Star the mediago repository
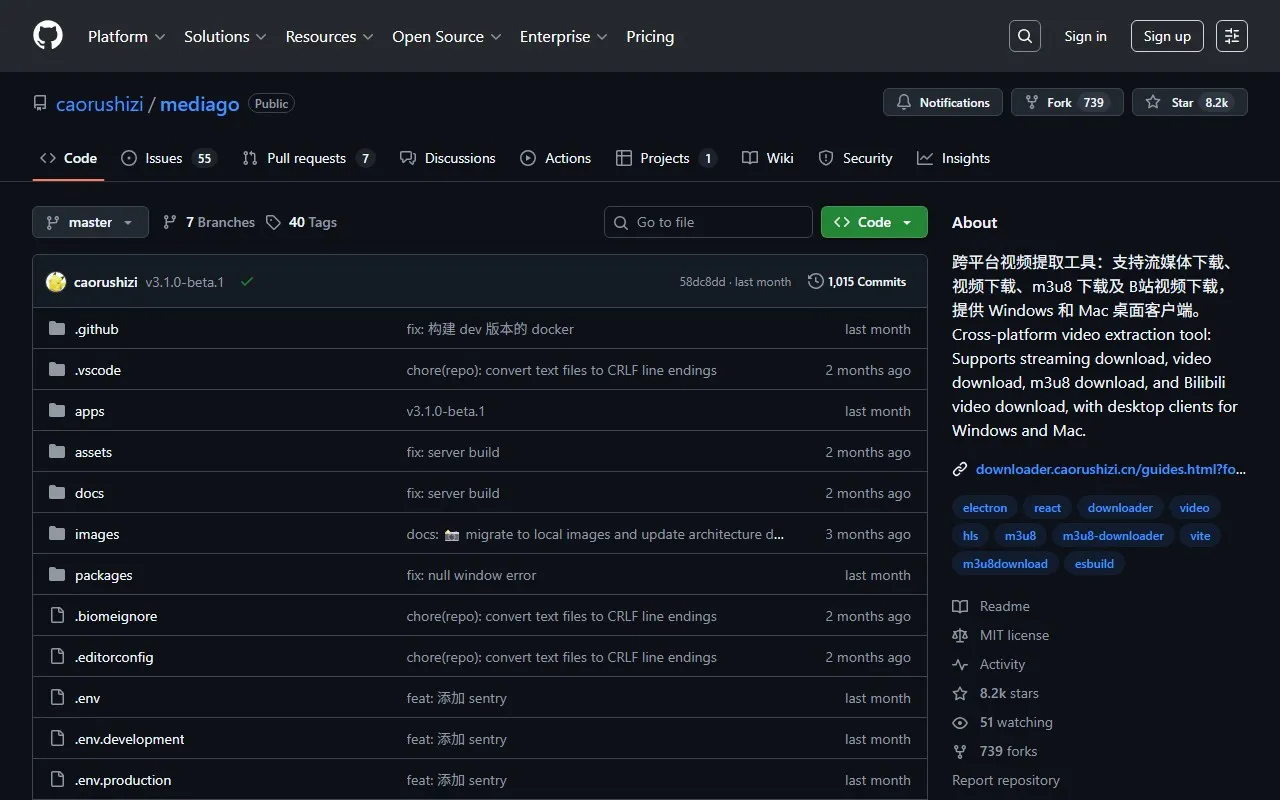1280x800 pixels. click(x=1189, y=102)
